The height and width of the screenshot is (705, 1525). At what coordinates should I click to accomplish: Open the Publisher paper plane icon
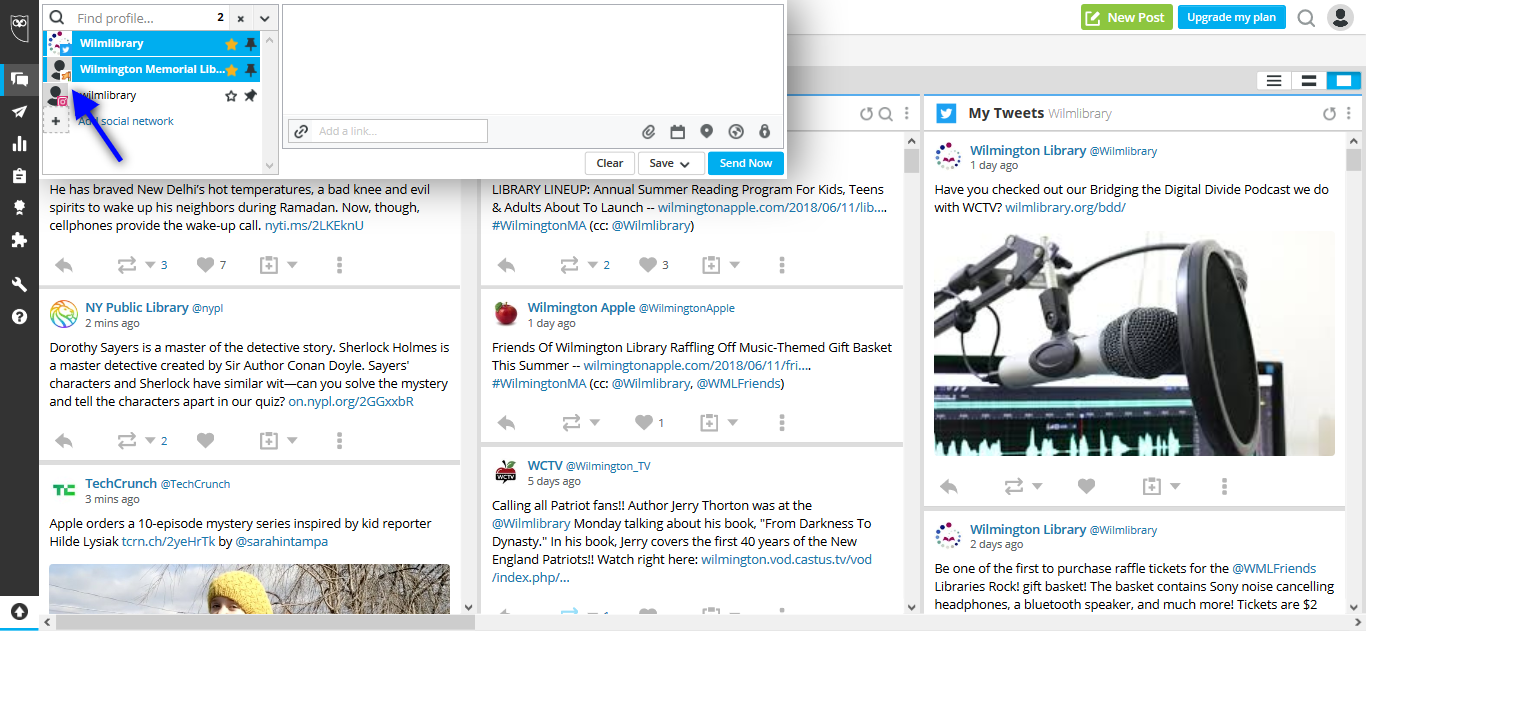(19, 112)
